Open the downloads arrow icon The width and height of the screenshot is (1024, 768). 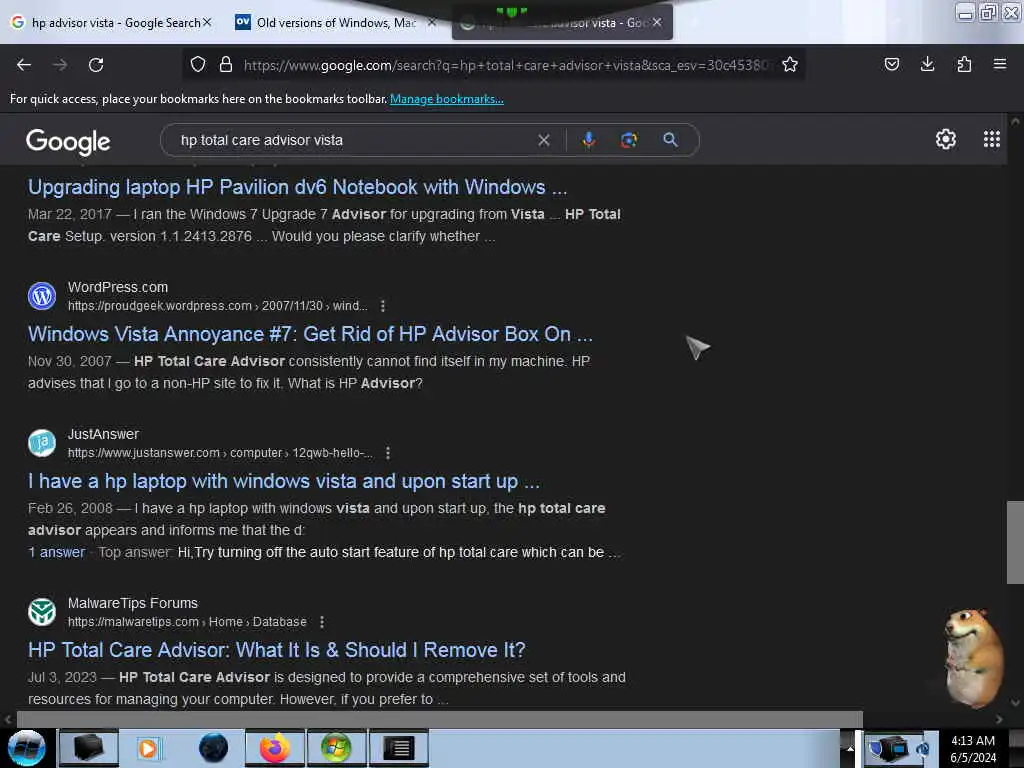927,64
